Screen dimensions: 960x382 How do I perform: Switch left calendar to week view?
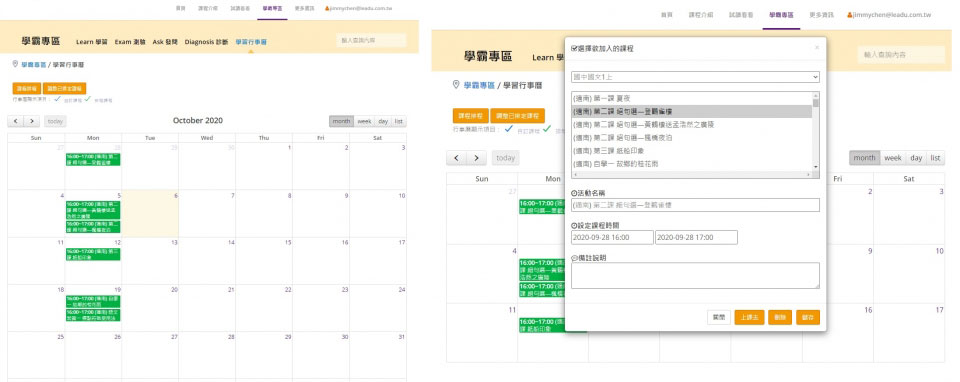[x=364, y=121]
